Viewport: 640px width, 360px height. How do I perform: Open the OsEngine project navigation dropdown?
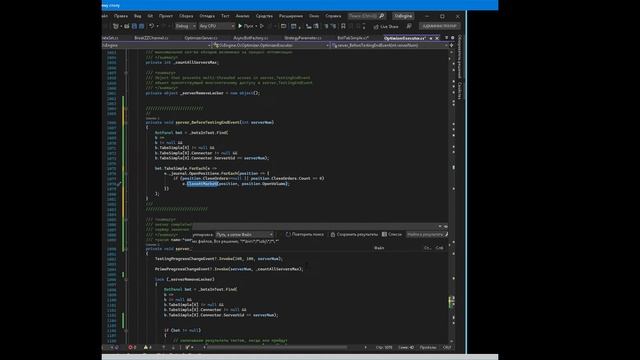(156, 45)
